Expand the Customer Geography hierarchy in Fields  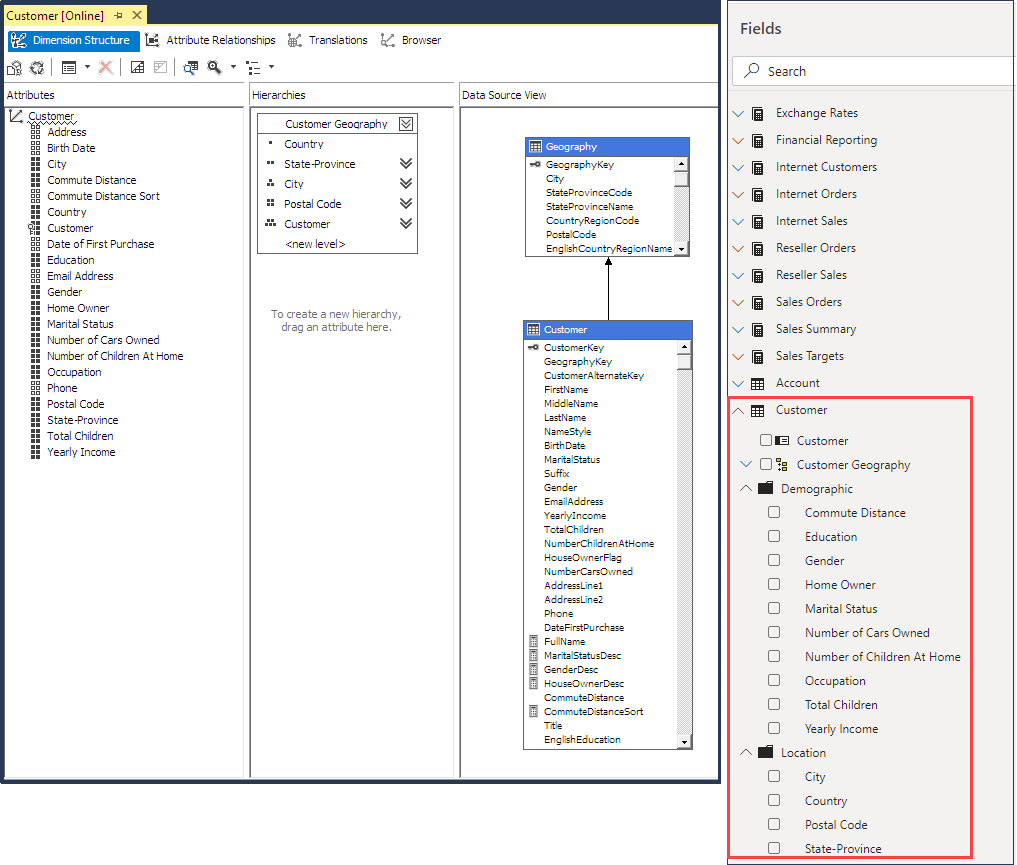[746, 464]
